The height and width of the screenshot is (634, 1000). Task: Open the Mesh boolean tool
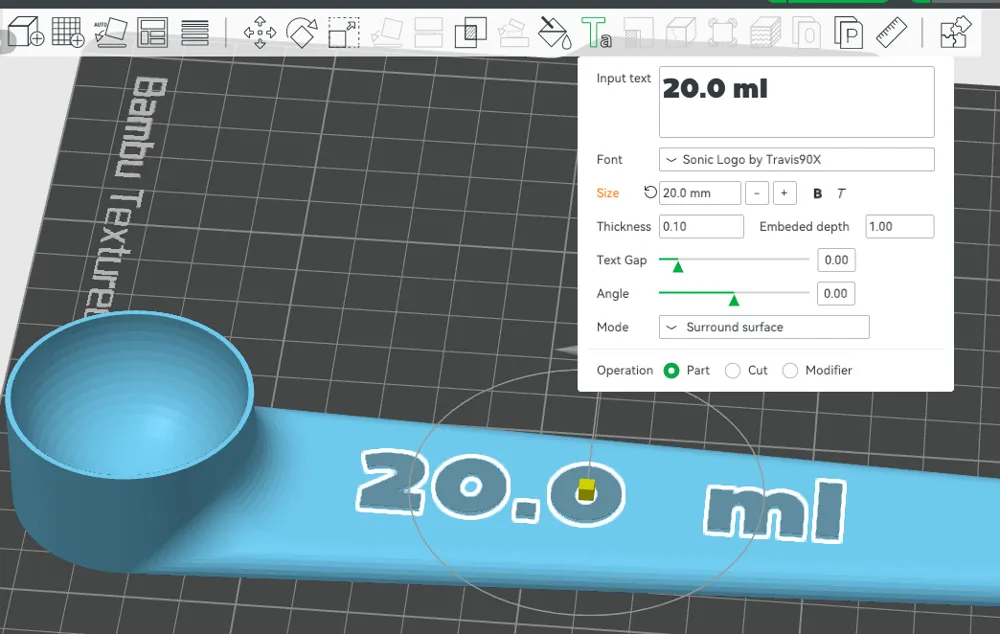471,33
